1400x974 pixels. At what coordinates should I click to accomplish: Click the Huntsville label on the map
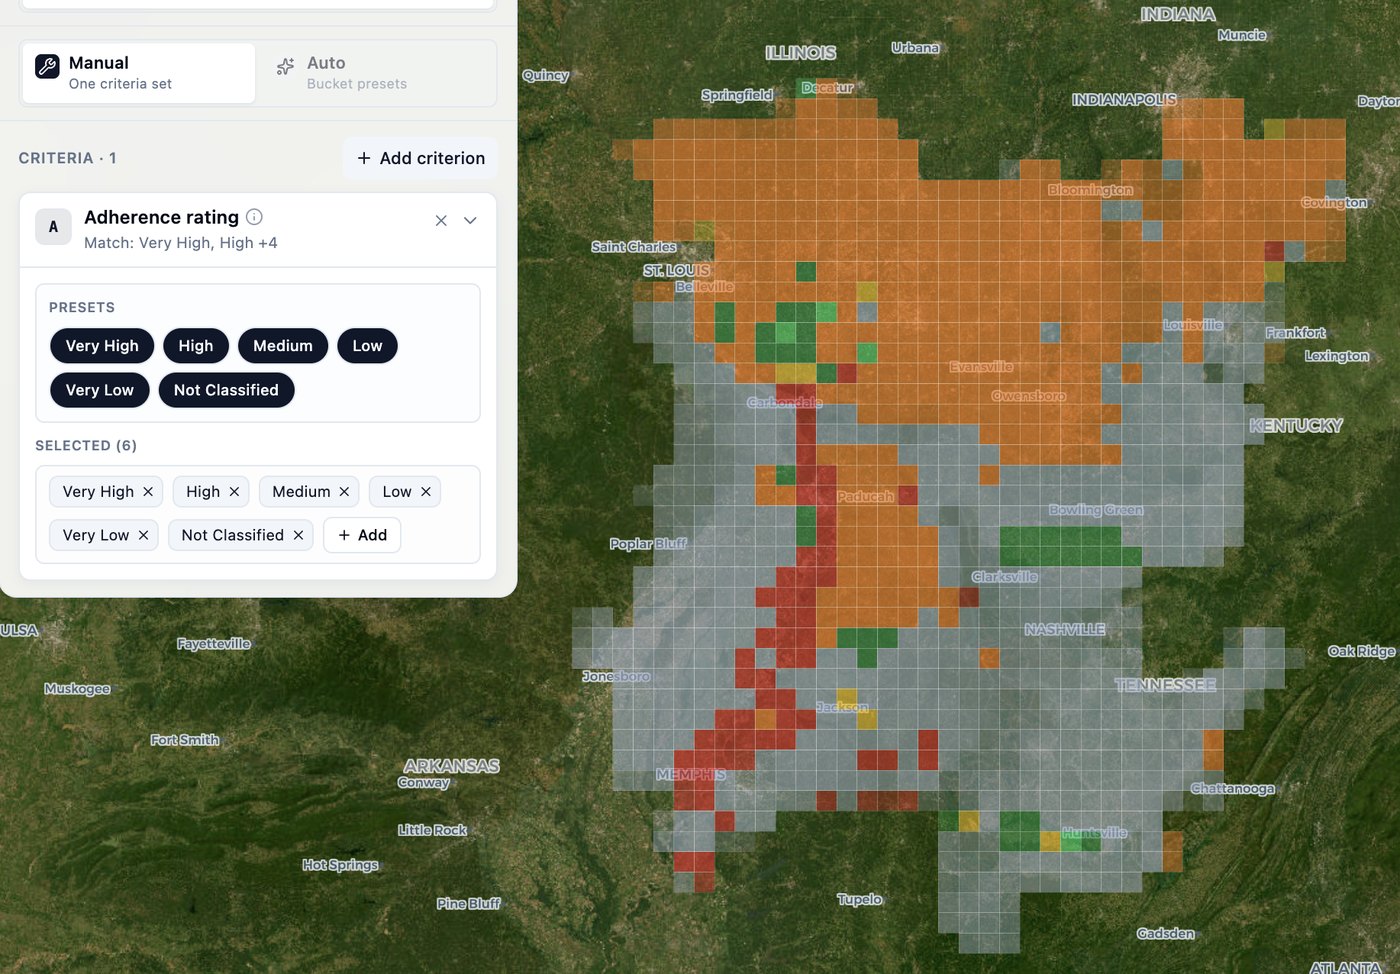[x=1094, y=833]
